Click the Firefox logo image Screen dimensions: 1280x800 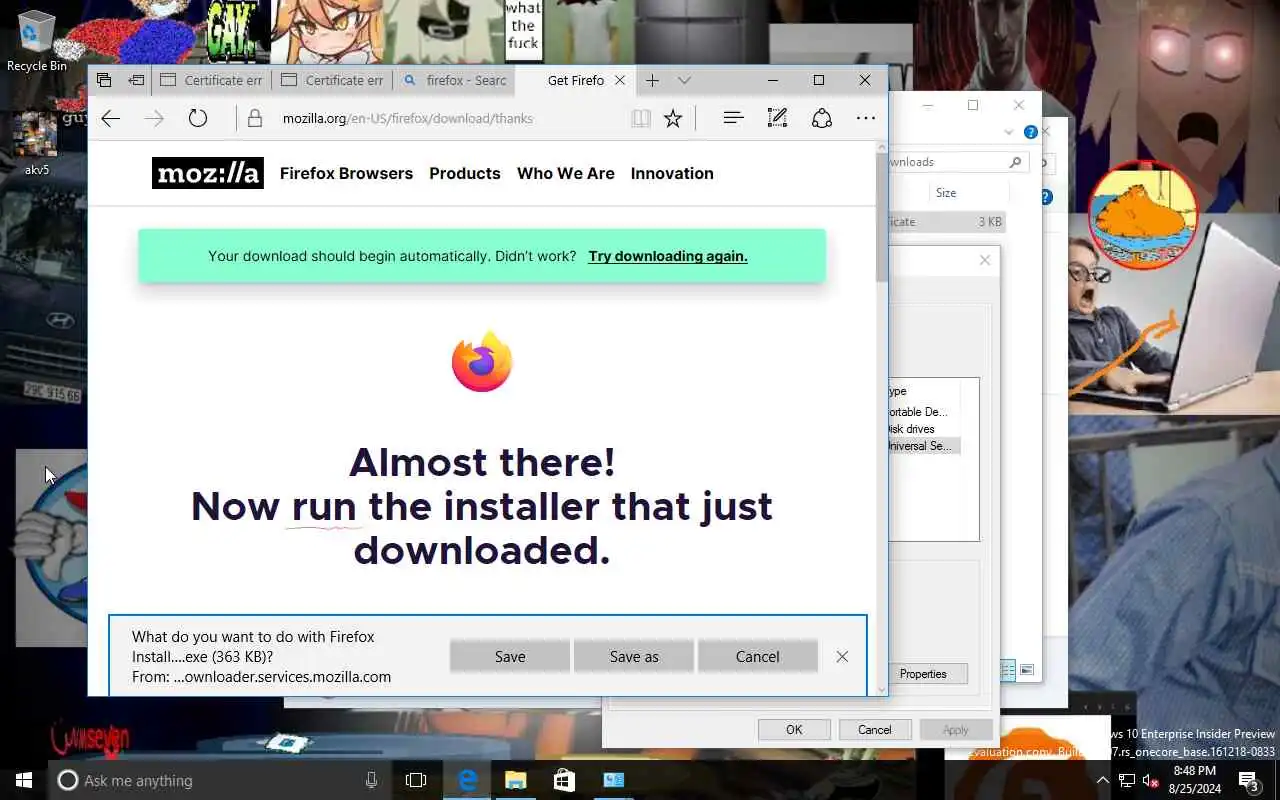point(482,361)
